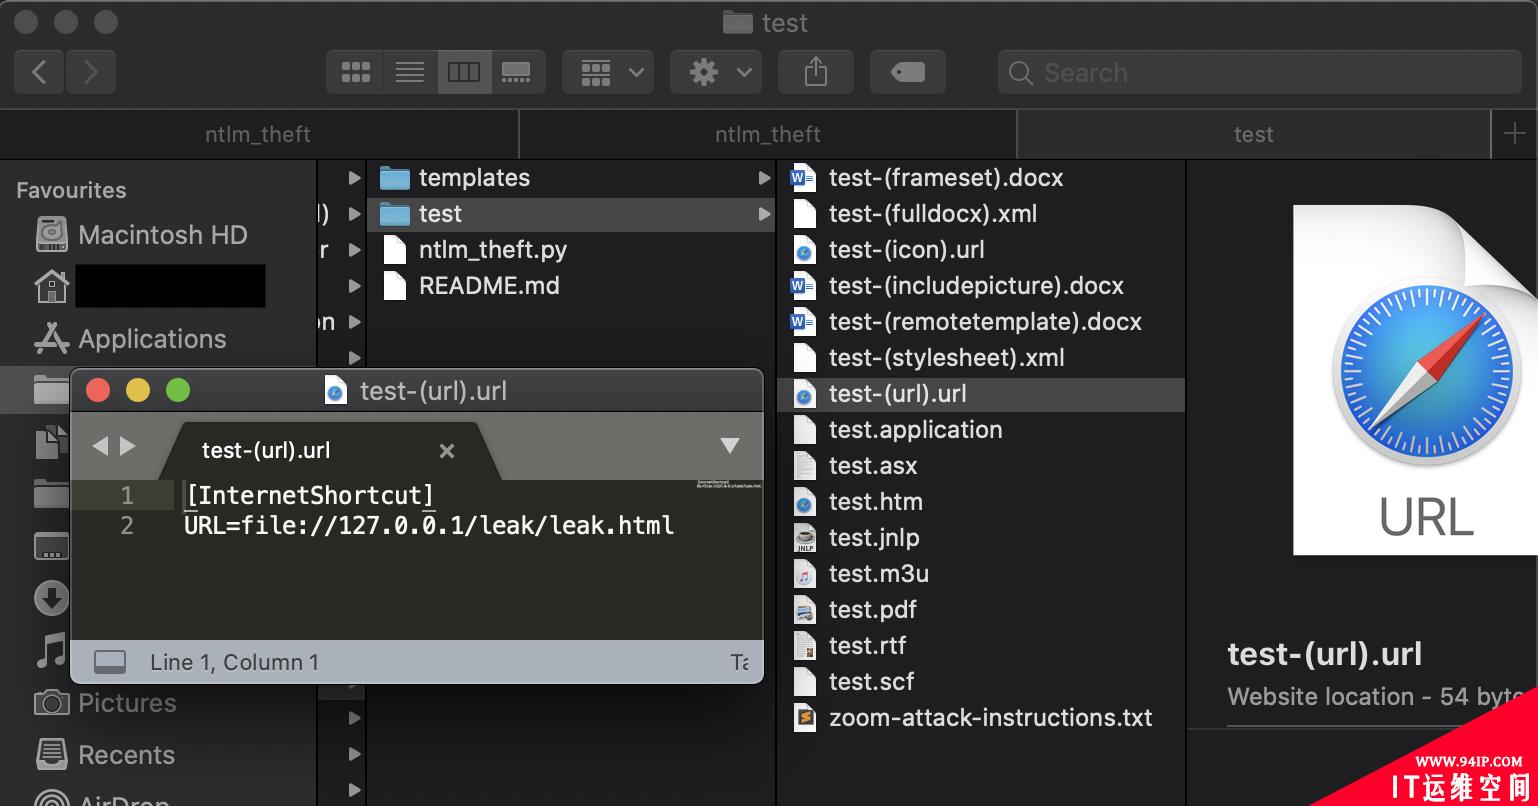Click Sublime's previous tab left arrow
The height and width of the screenshot is (806, 1538).
(99, 446)
